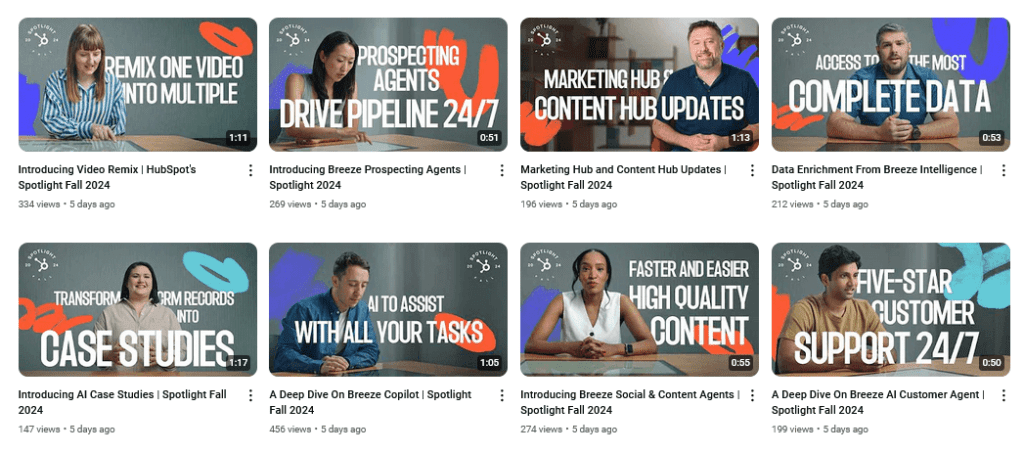Open 'Introducing Breeze Prospecting Agents' title link
Viewport: 1024px width, 453px height.
pos(368,177)
